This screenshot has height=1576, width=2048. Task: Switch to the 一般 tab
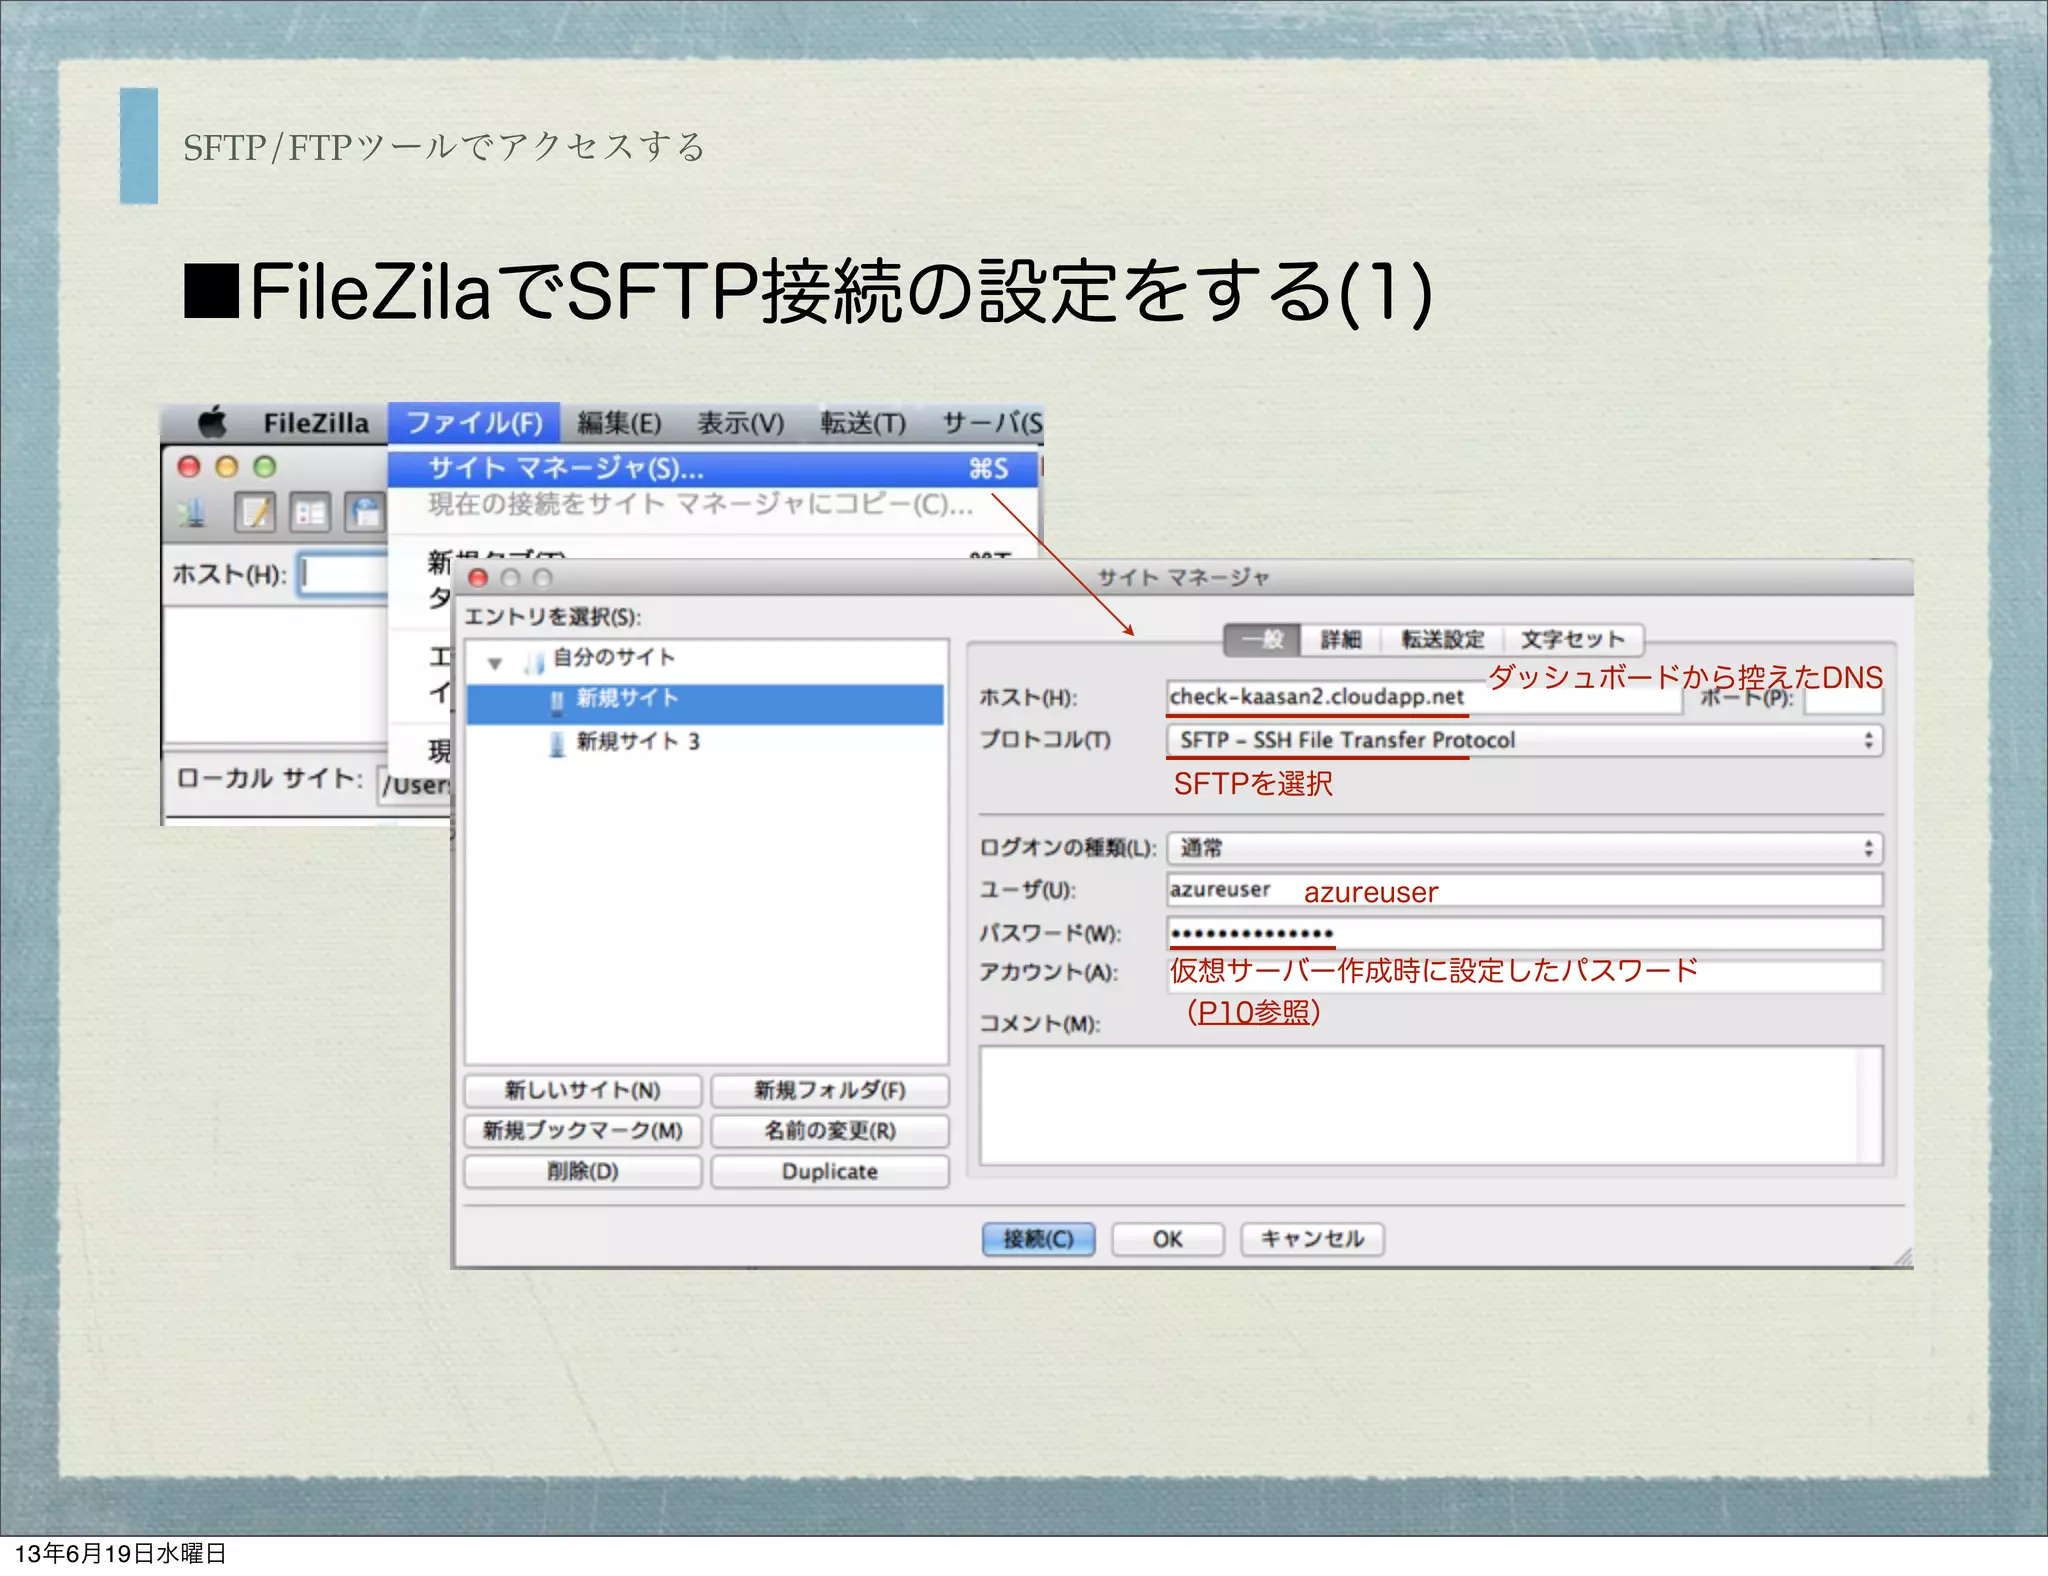[1262, 639]
